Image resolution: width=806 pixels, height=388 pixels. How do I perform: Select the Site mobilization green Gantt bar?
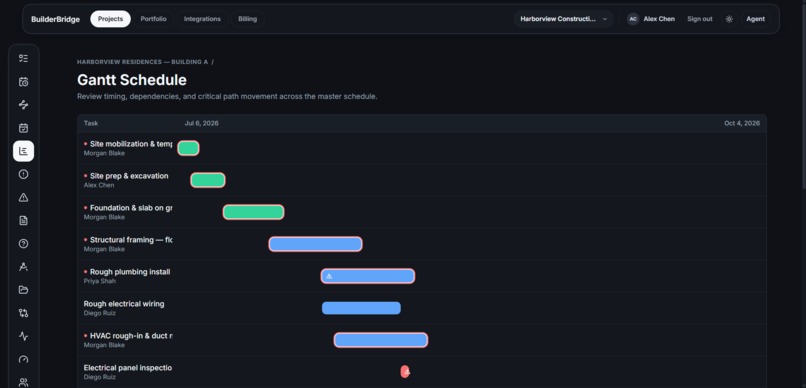click(188, 148)
